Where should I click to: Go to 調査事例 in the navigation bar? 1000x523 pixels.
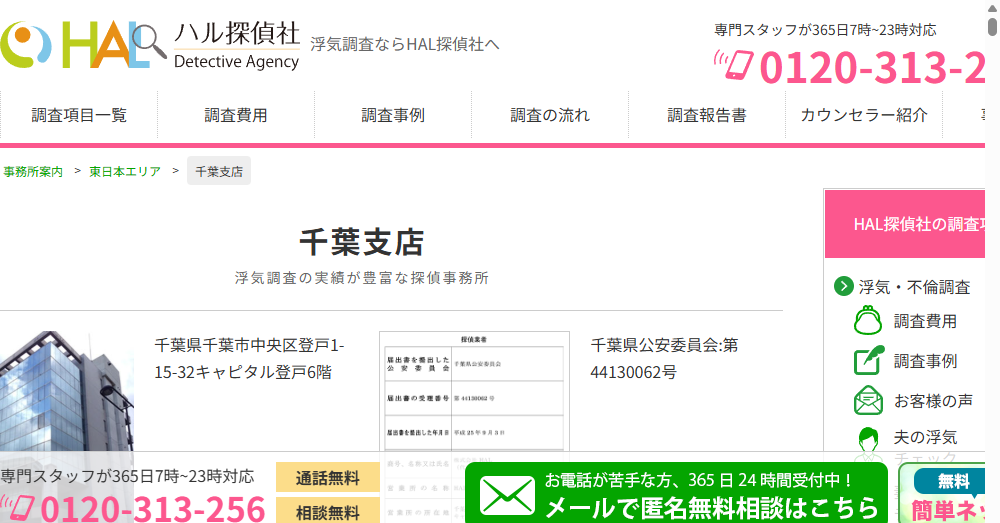click(393, 115)
